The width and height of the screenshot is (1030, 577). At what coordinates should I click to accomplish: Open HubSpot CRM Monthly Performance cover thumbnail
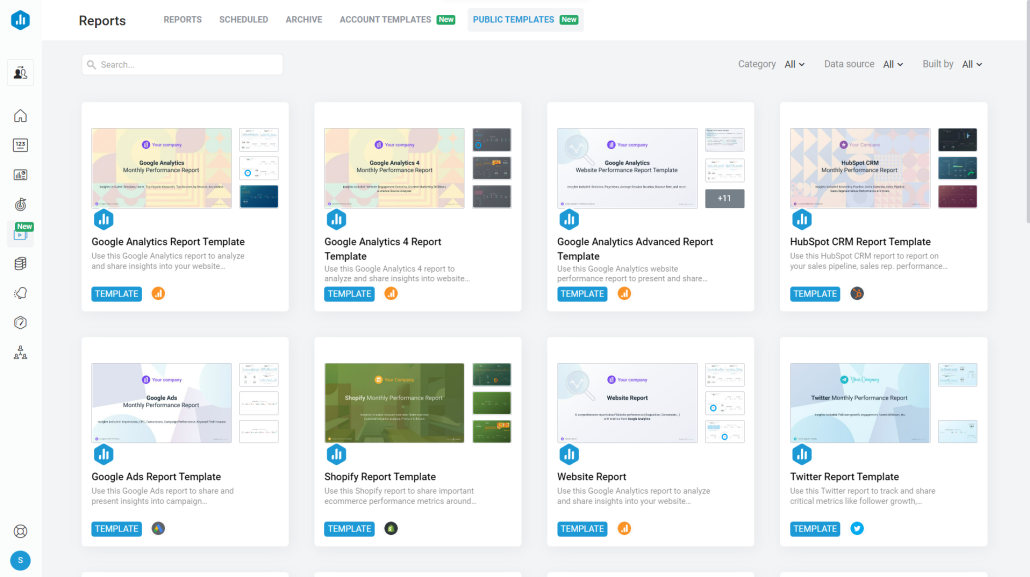[x=860, y=168]
